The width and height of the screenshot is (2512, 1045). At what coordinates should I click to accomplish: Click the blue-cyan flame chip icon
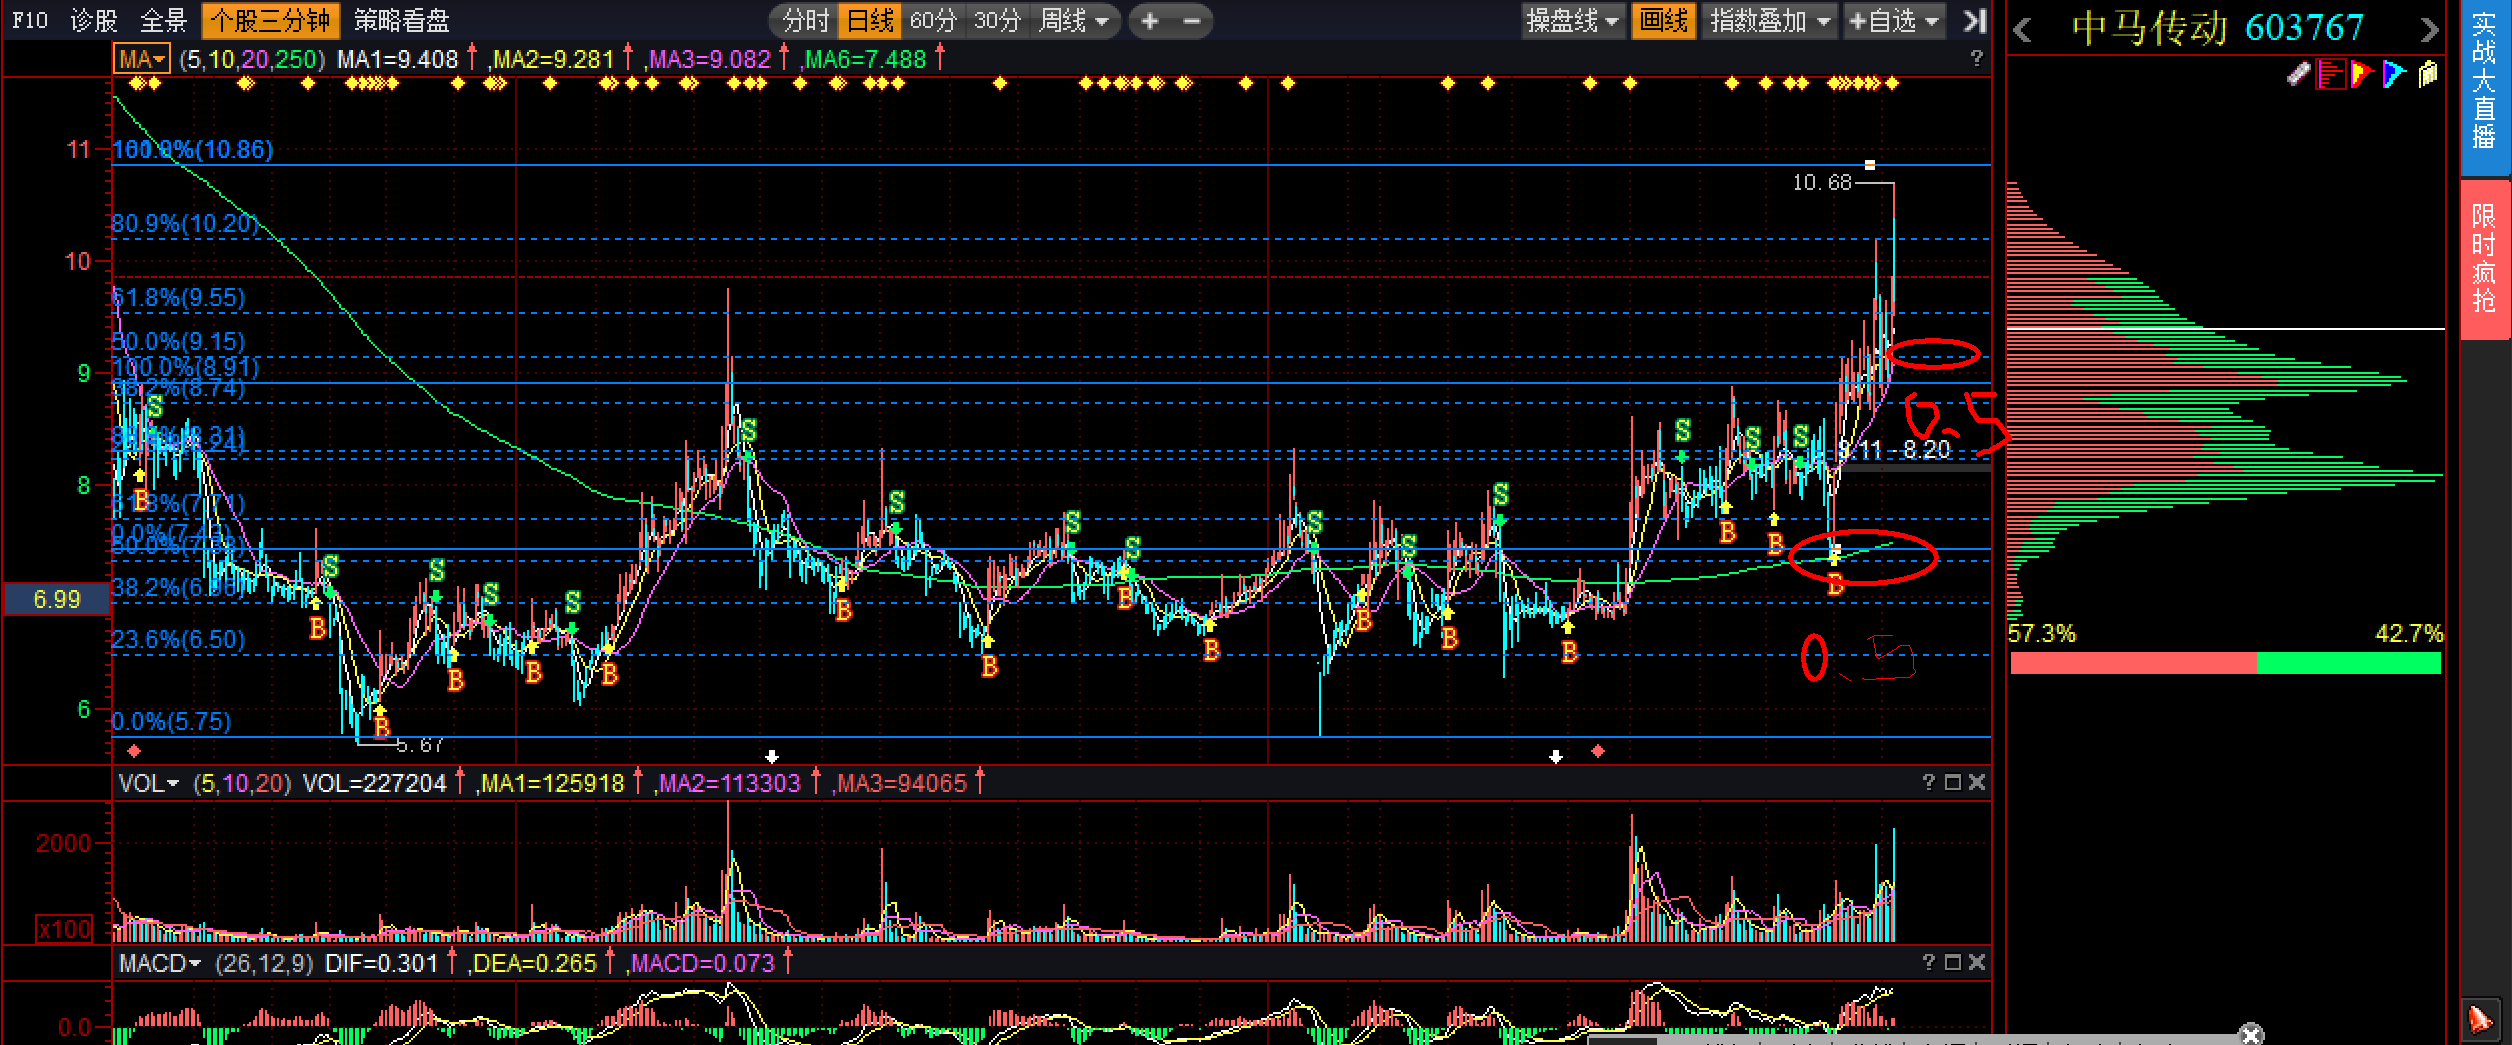click(2394, 74)
